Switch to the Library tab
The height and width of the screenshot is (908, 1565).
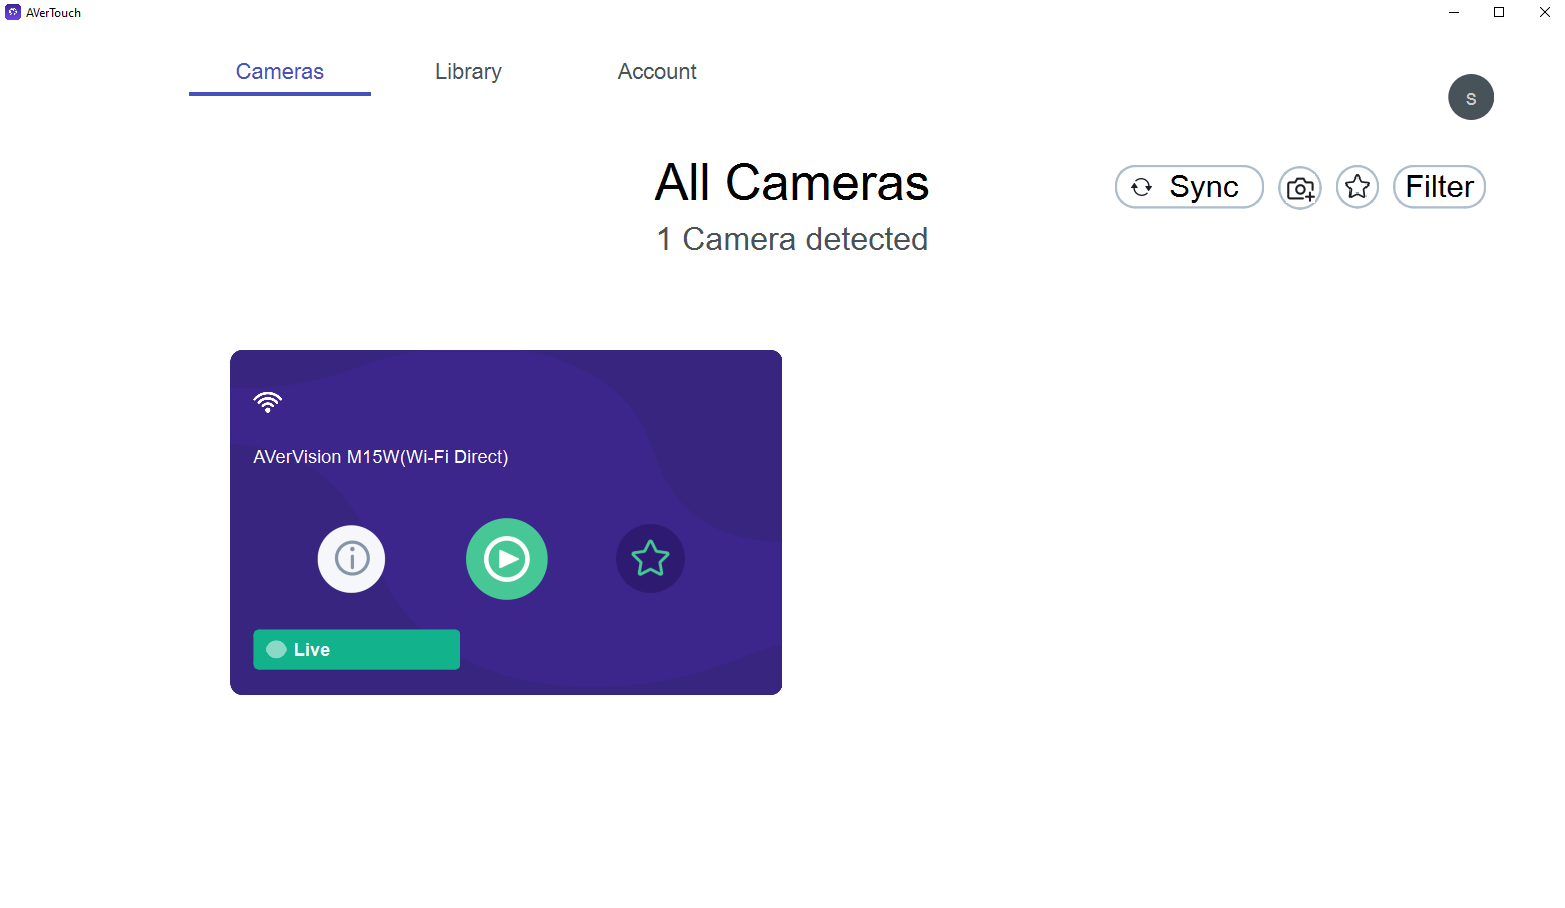pyautogui.click(x=468, y=72)
